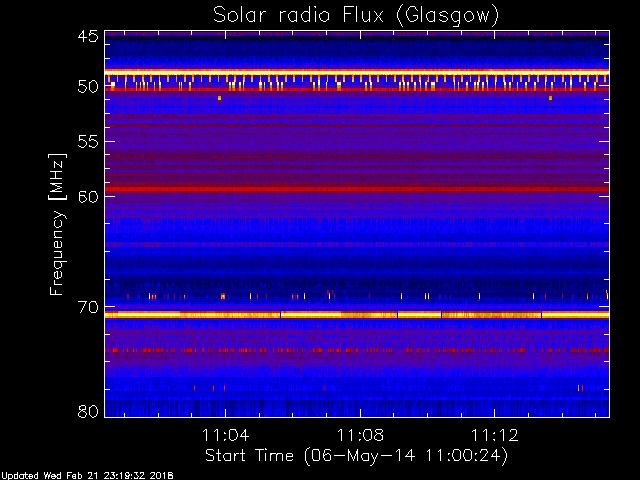The height and width of the screenshot is (480, 640).
Task: Click the 50 MHz frequency tick label
Action: (87, 87)
